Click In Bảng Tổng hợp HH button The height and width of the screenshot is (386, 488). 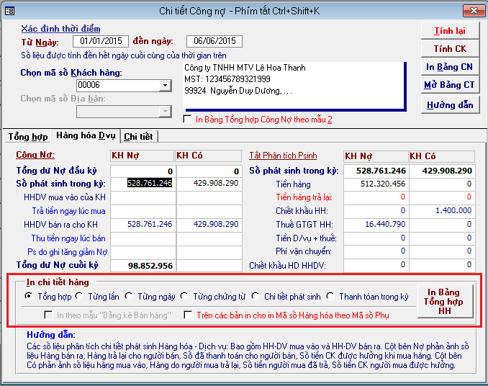coord(444,301)
